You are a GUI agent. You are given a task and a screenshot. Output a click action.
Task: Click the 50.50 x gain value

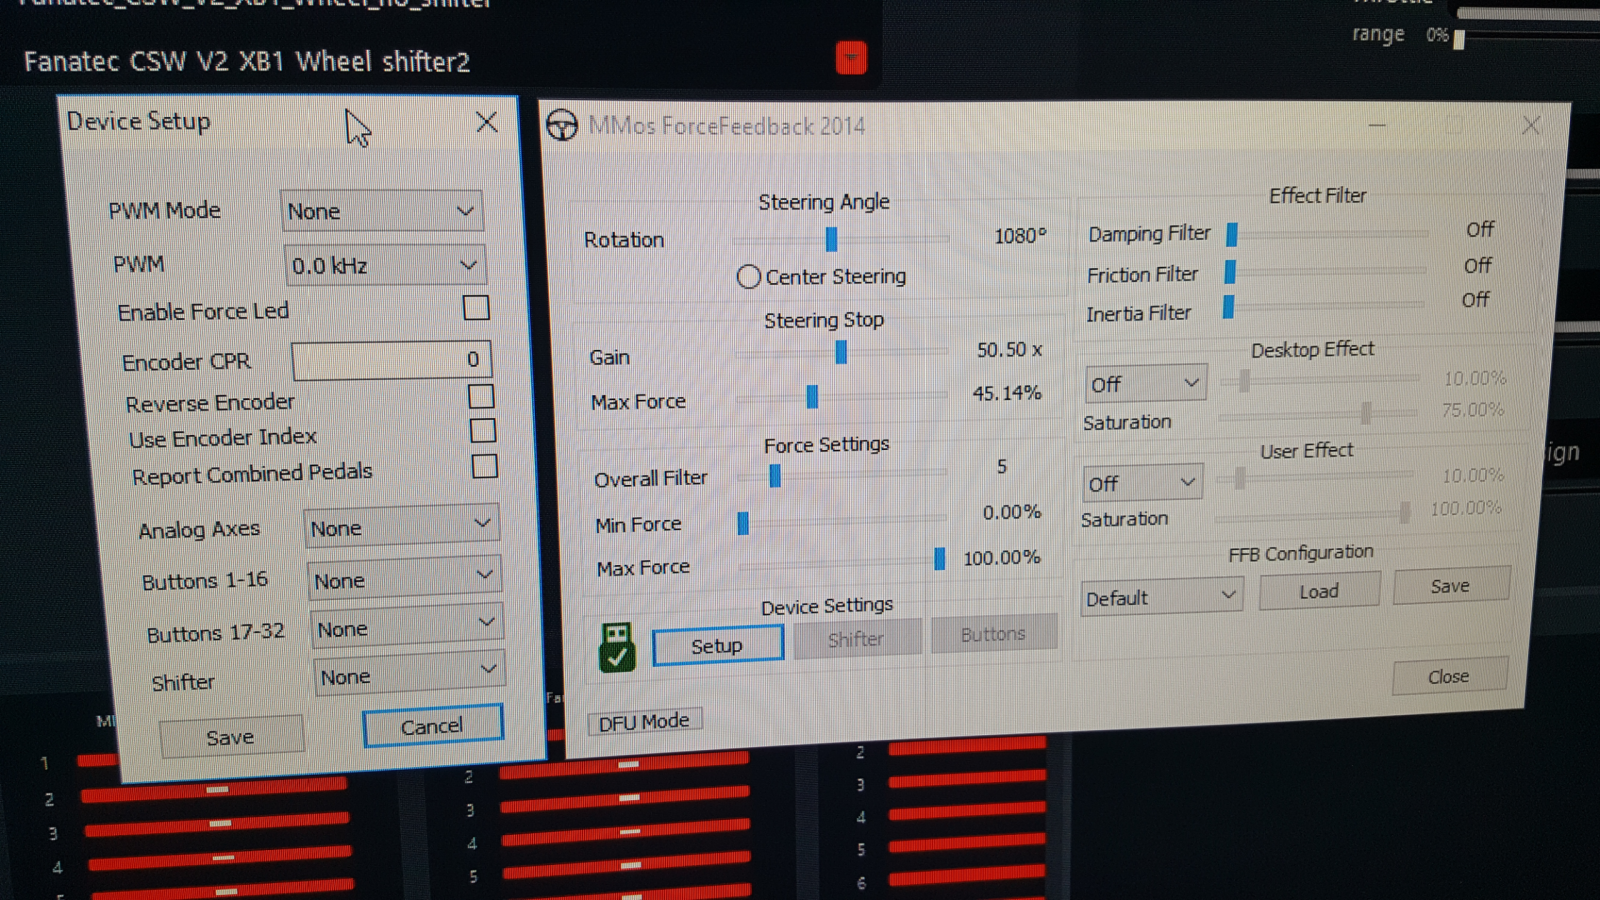click(x=1010, y=349)
